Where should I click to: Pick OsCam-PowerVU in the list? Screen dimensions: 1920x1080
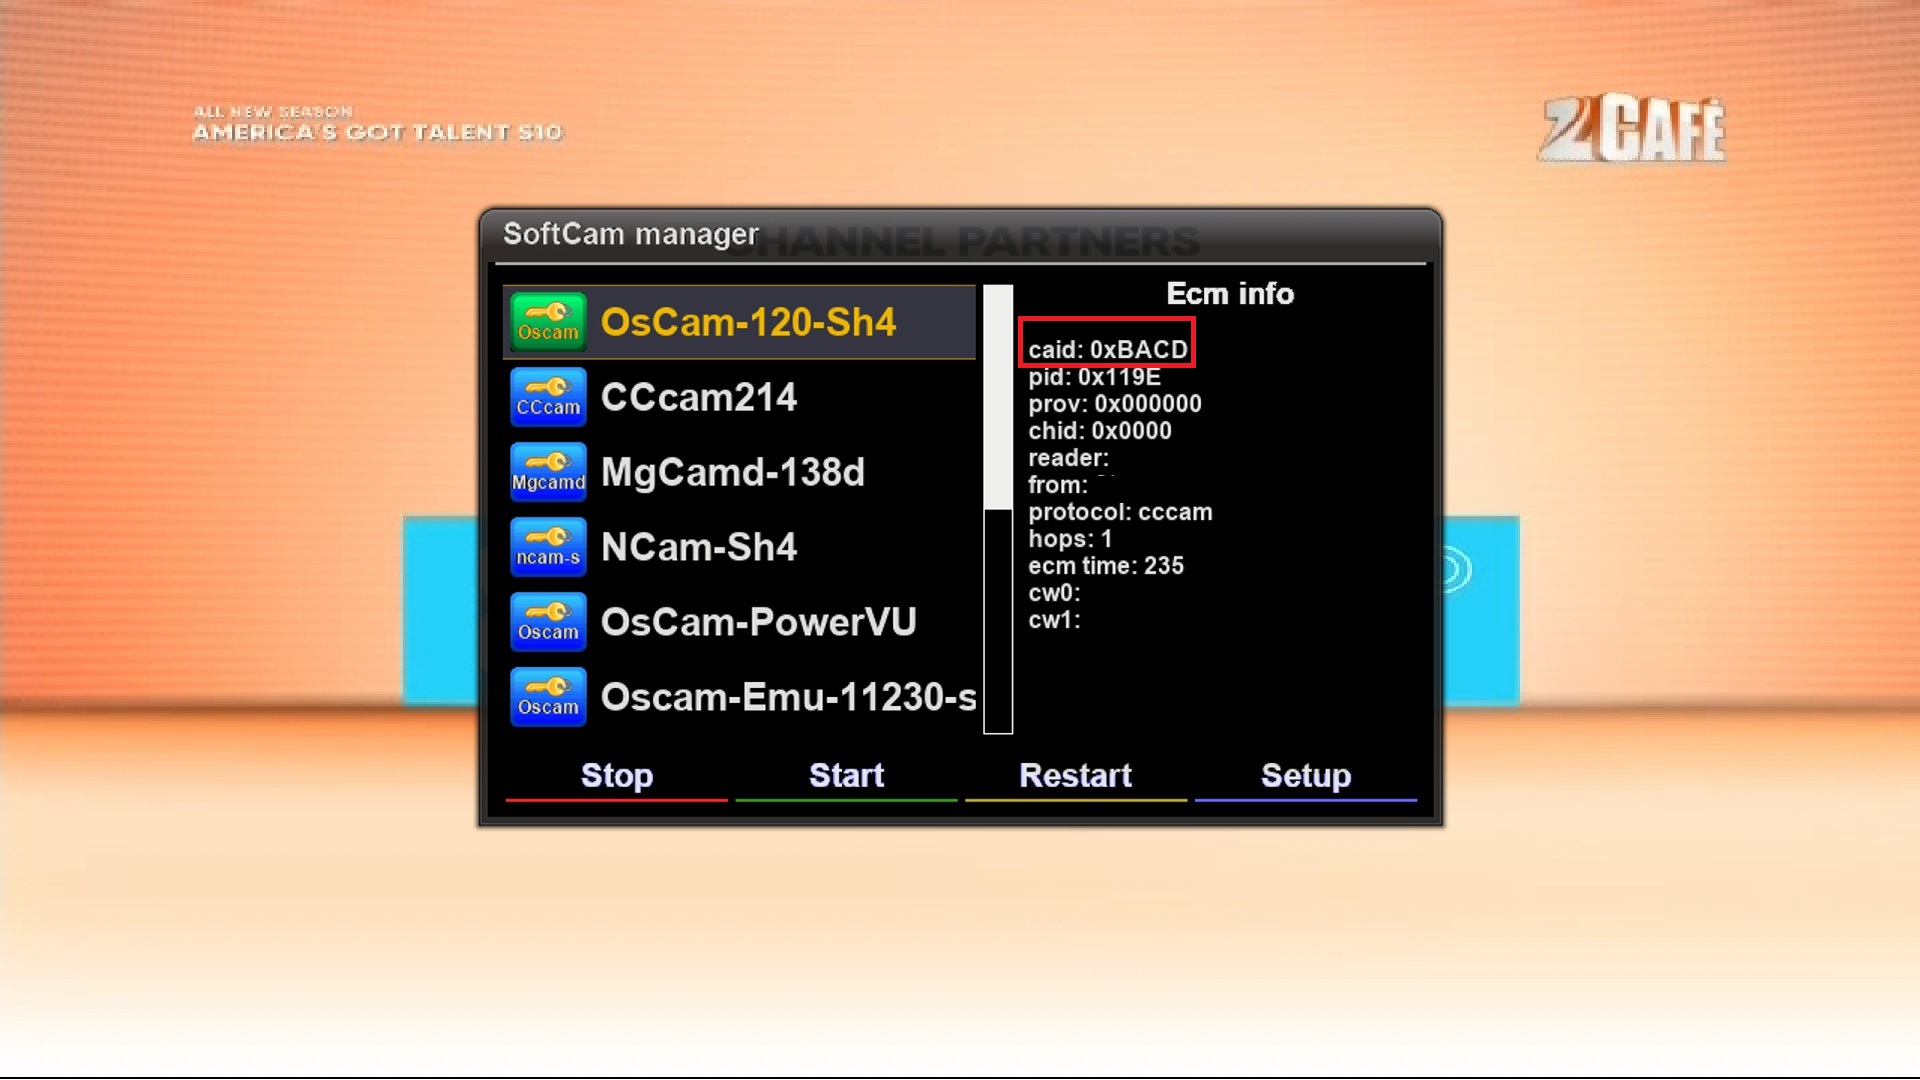coord(739,622)
